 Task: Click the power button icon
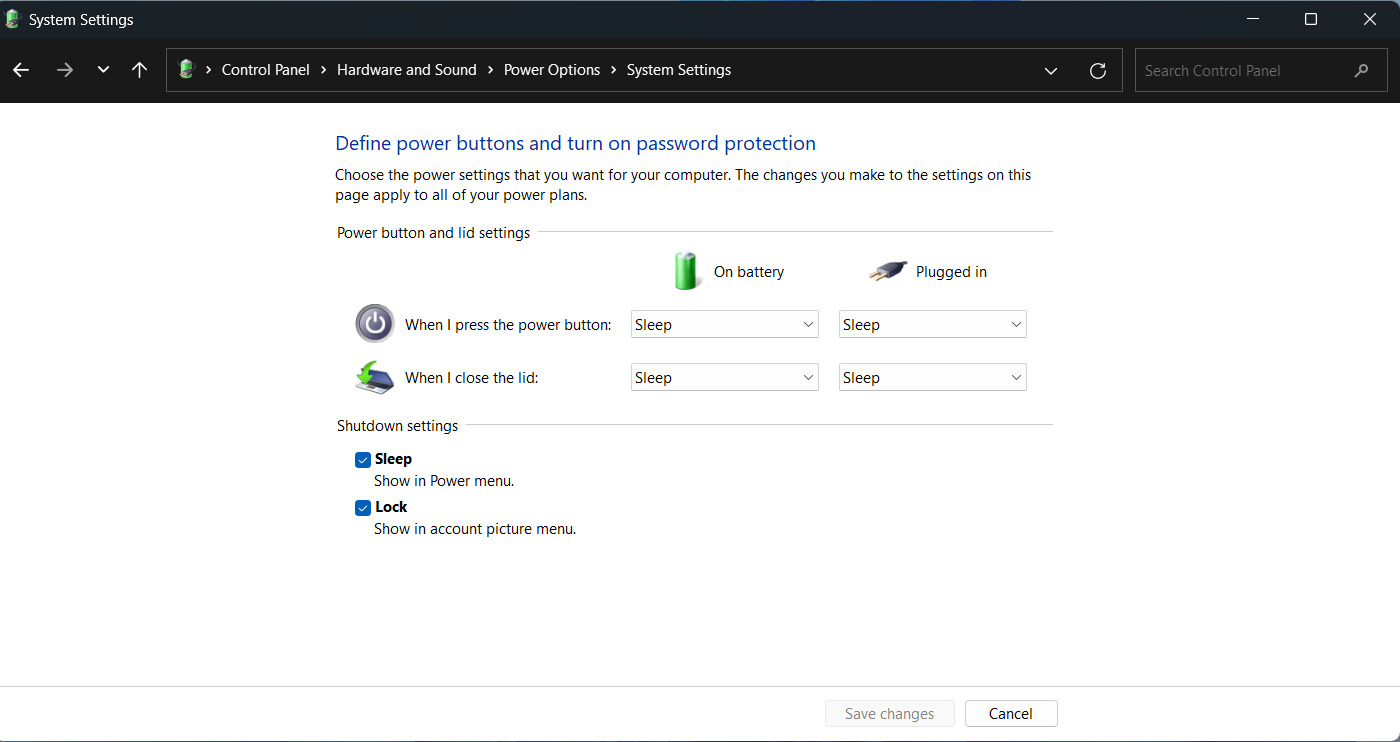pyautogui.click(x=375, y=324)
